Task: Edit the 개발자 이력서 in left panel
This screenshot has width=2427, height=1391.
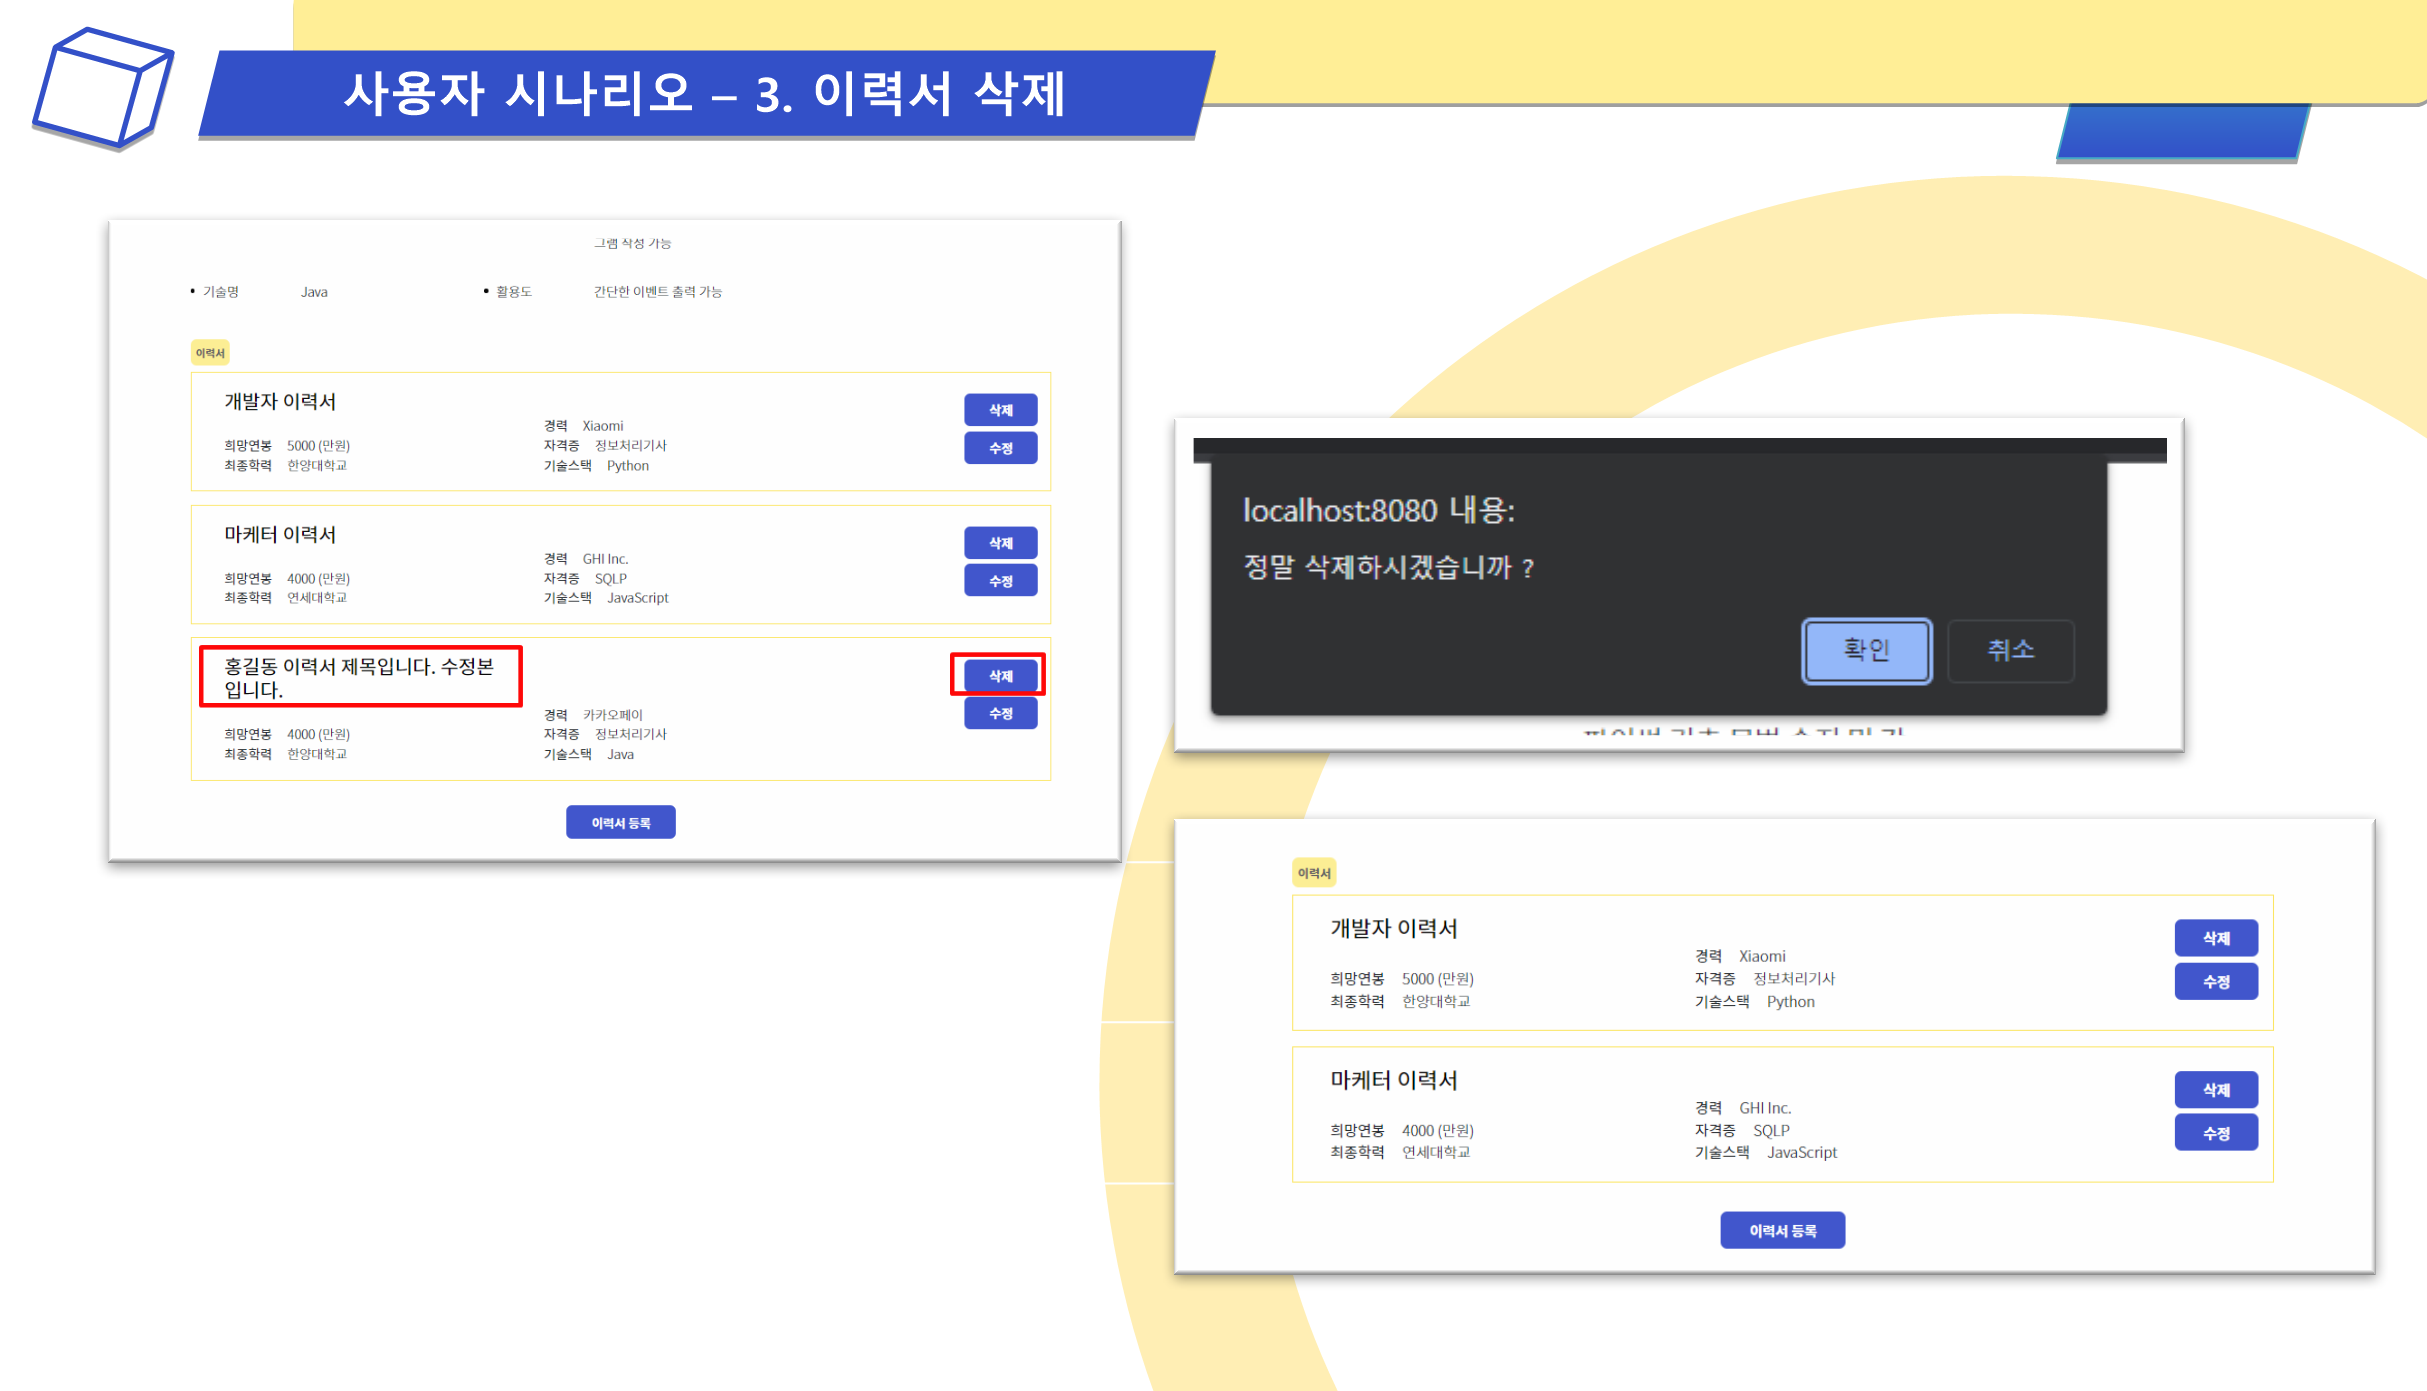Action: (999, 448)
